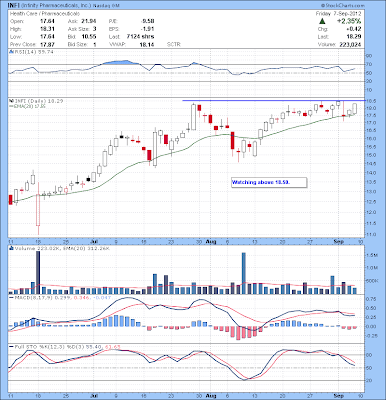Click the Last size 7124 shrs
This screenshot has width=386, height=400.
(x=140, y=36)
